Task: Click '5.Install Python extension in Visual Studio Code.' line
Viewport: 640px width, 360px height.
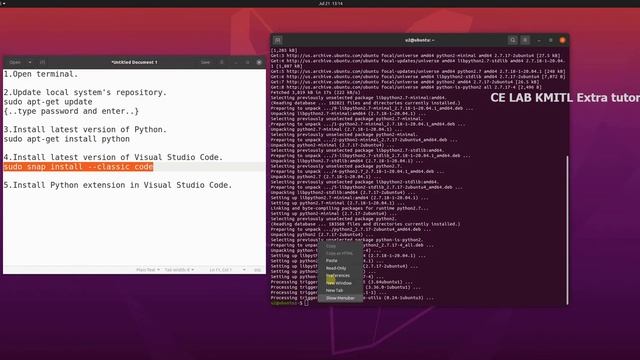Action: point(118,185)
